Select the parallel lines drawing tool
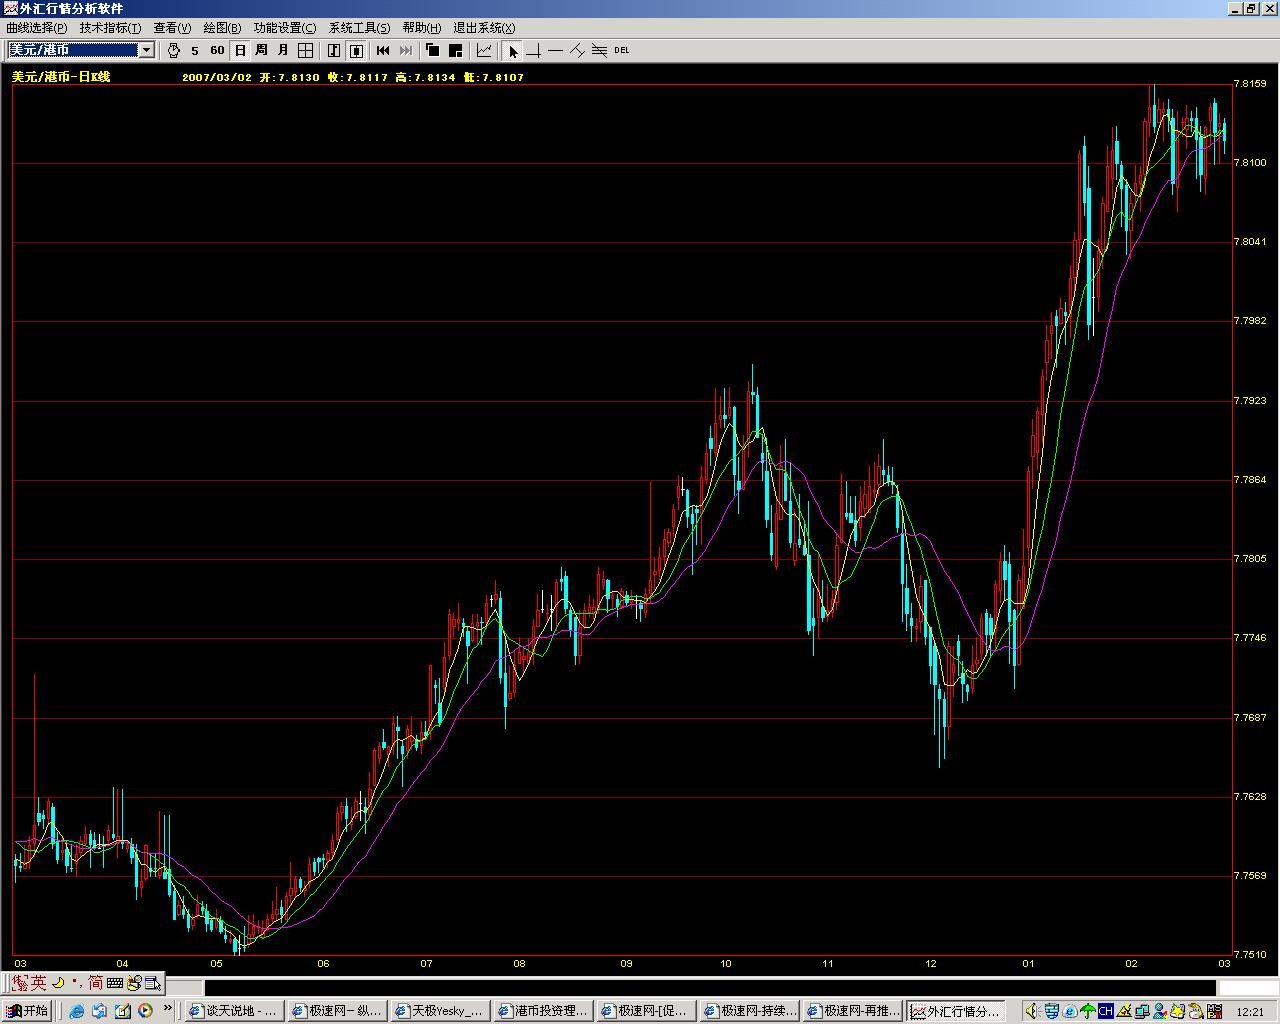Screen dimensions: 1280x1024 click(x=599, y=50)
